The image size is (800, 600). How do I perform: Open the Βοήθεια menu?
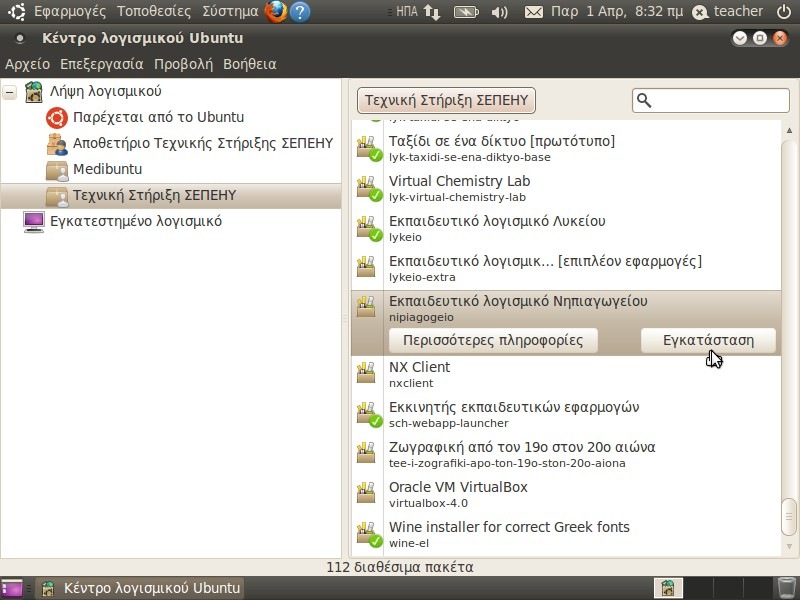(249, 64)
